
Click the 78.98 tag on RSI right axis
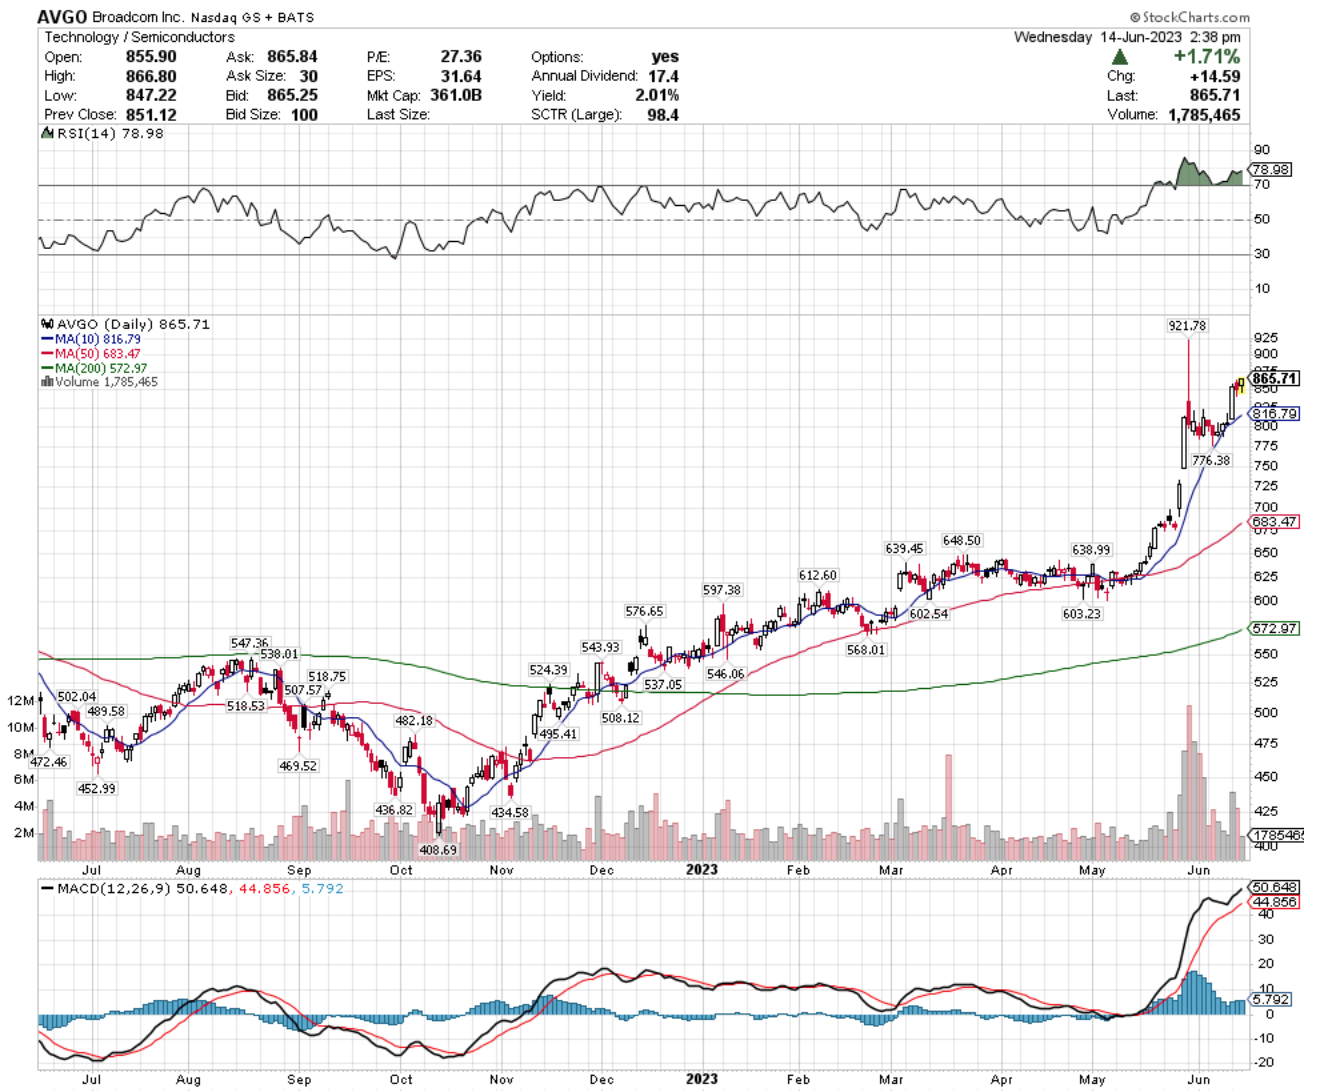[1271, 170]
